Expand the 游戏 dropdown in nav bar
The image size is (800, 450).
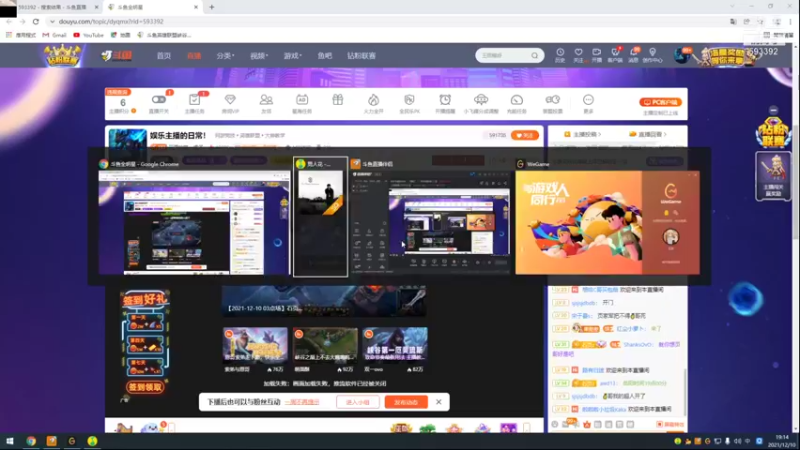pyautogui.click(x=292, y=56)
